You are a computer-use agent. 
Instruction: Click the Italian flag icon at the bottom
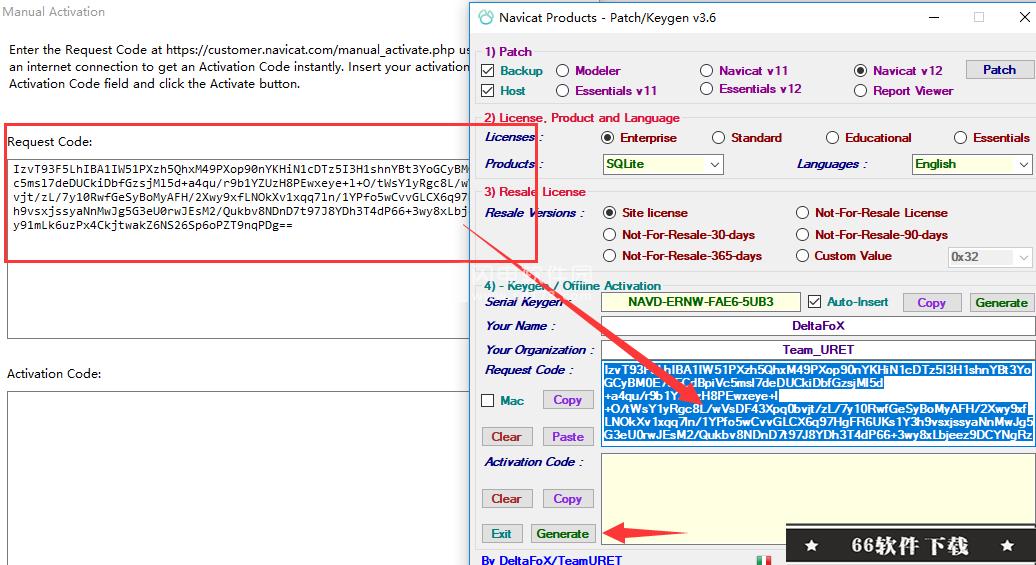(x=764, y=560)
